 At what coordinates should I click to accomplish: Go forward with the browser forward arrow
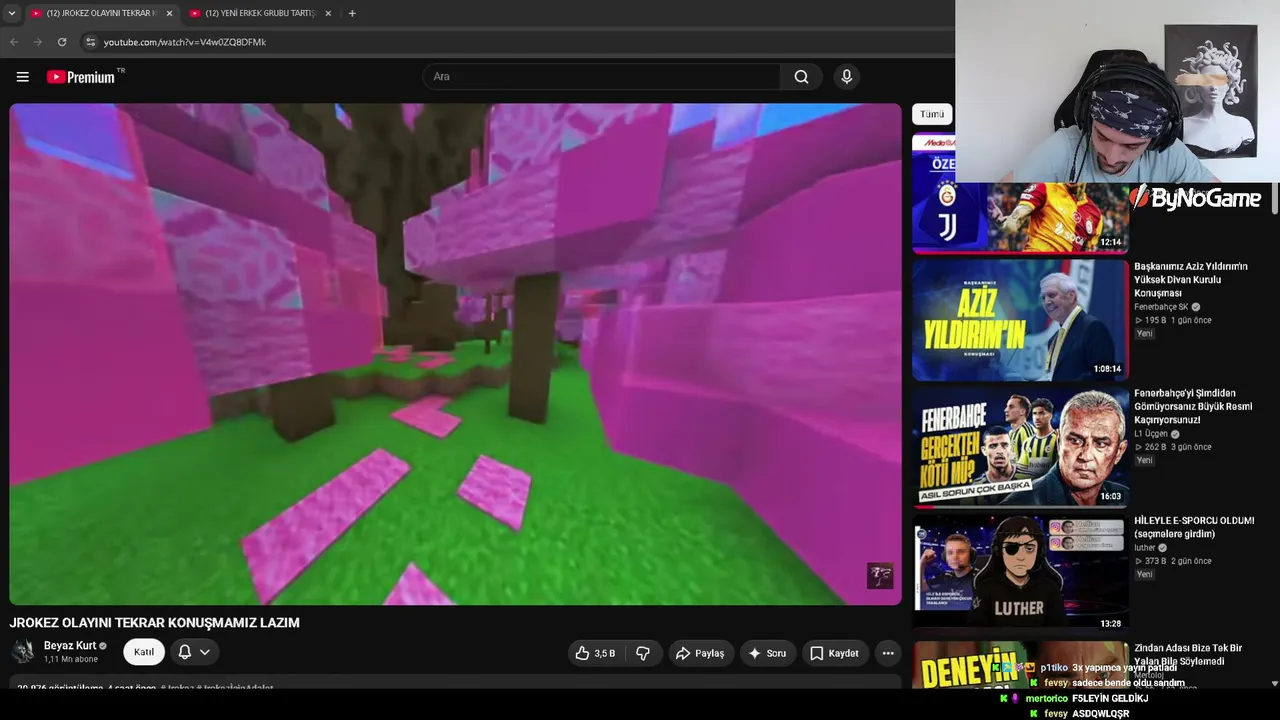38,42
